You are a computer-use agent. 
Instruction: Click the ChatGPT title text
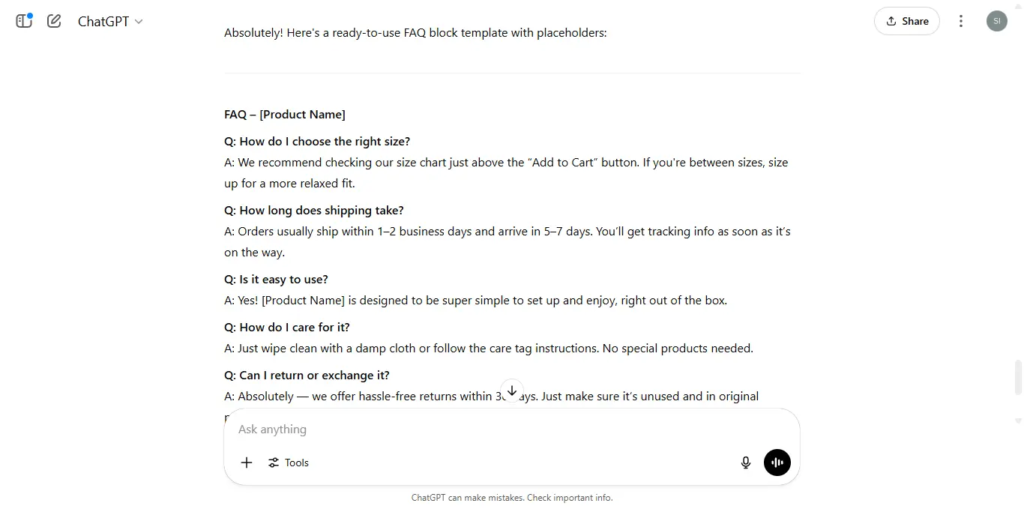pos(103,21)
